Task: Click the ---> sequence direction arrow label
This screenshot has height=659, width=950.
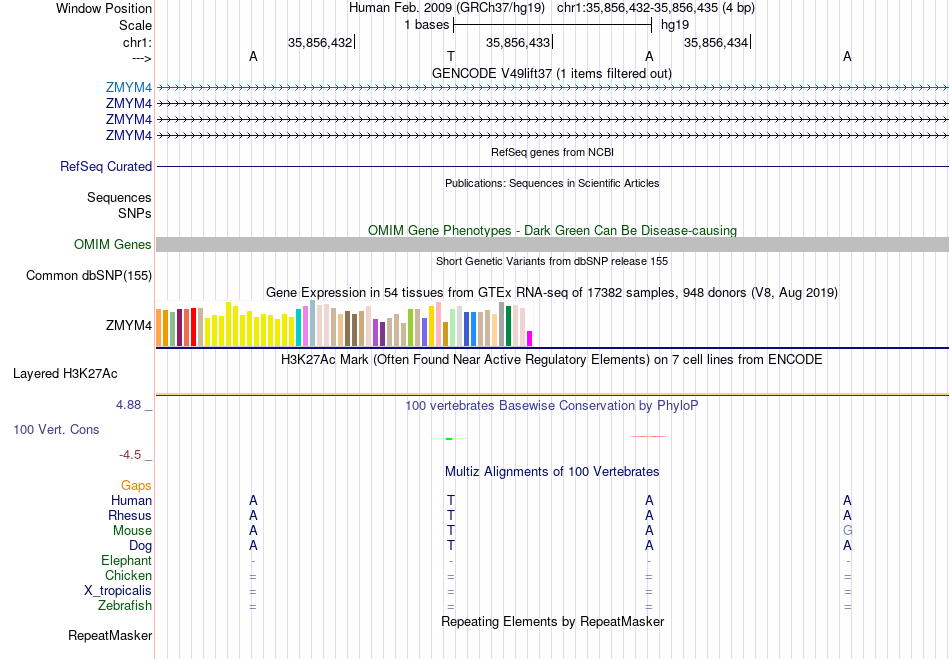Action: (142, 58)
